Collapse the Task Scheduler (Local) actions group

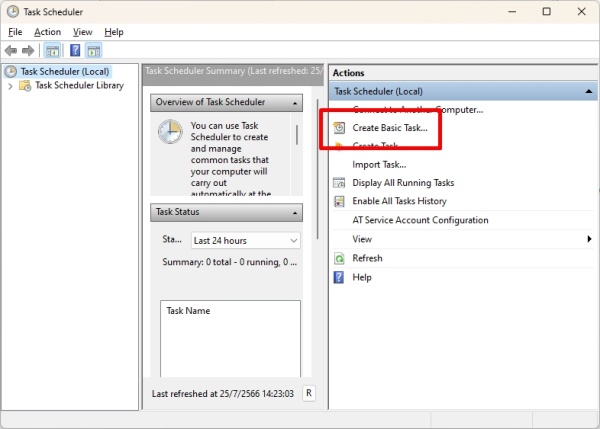pyautogui.click(x=589, y=91)
